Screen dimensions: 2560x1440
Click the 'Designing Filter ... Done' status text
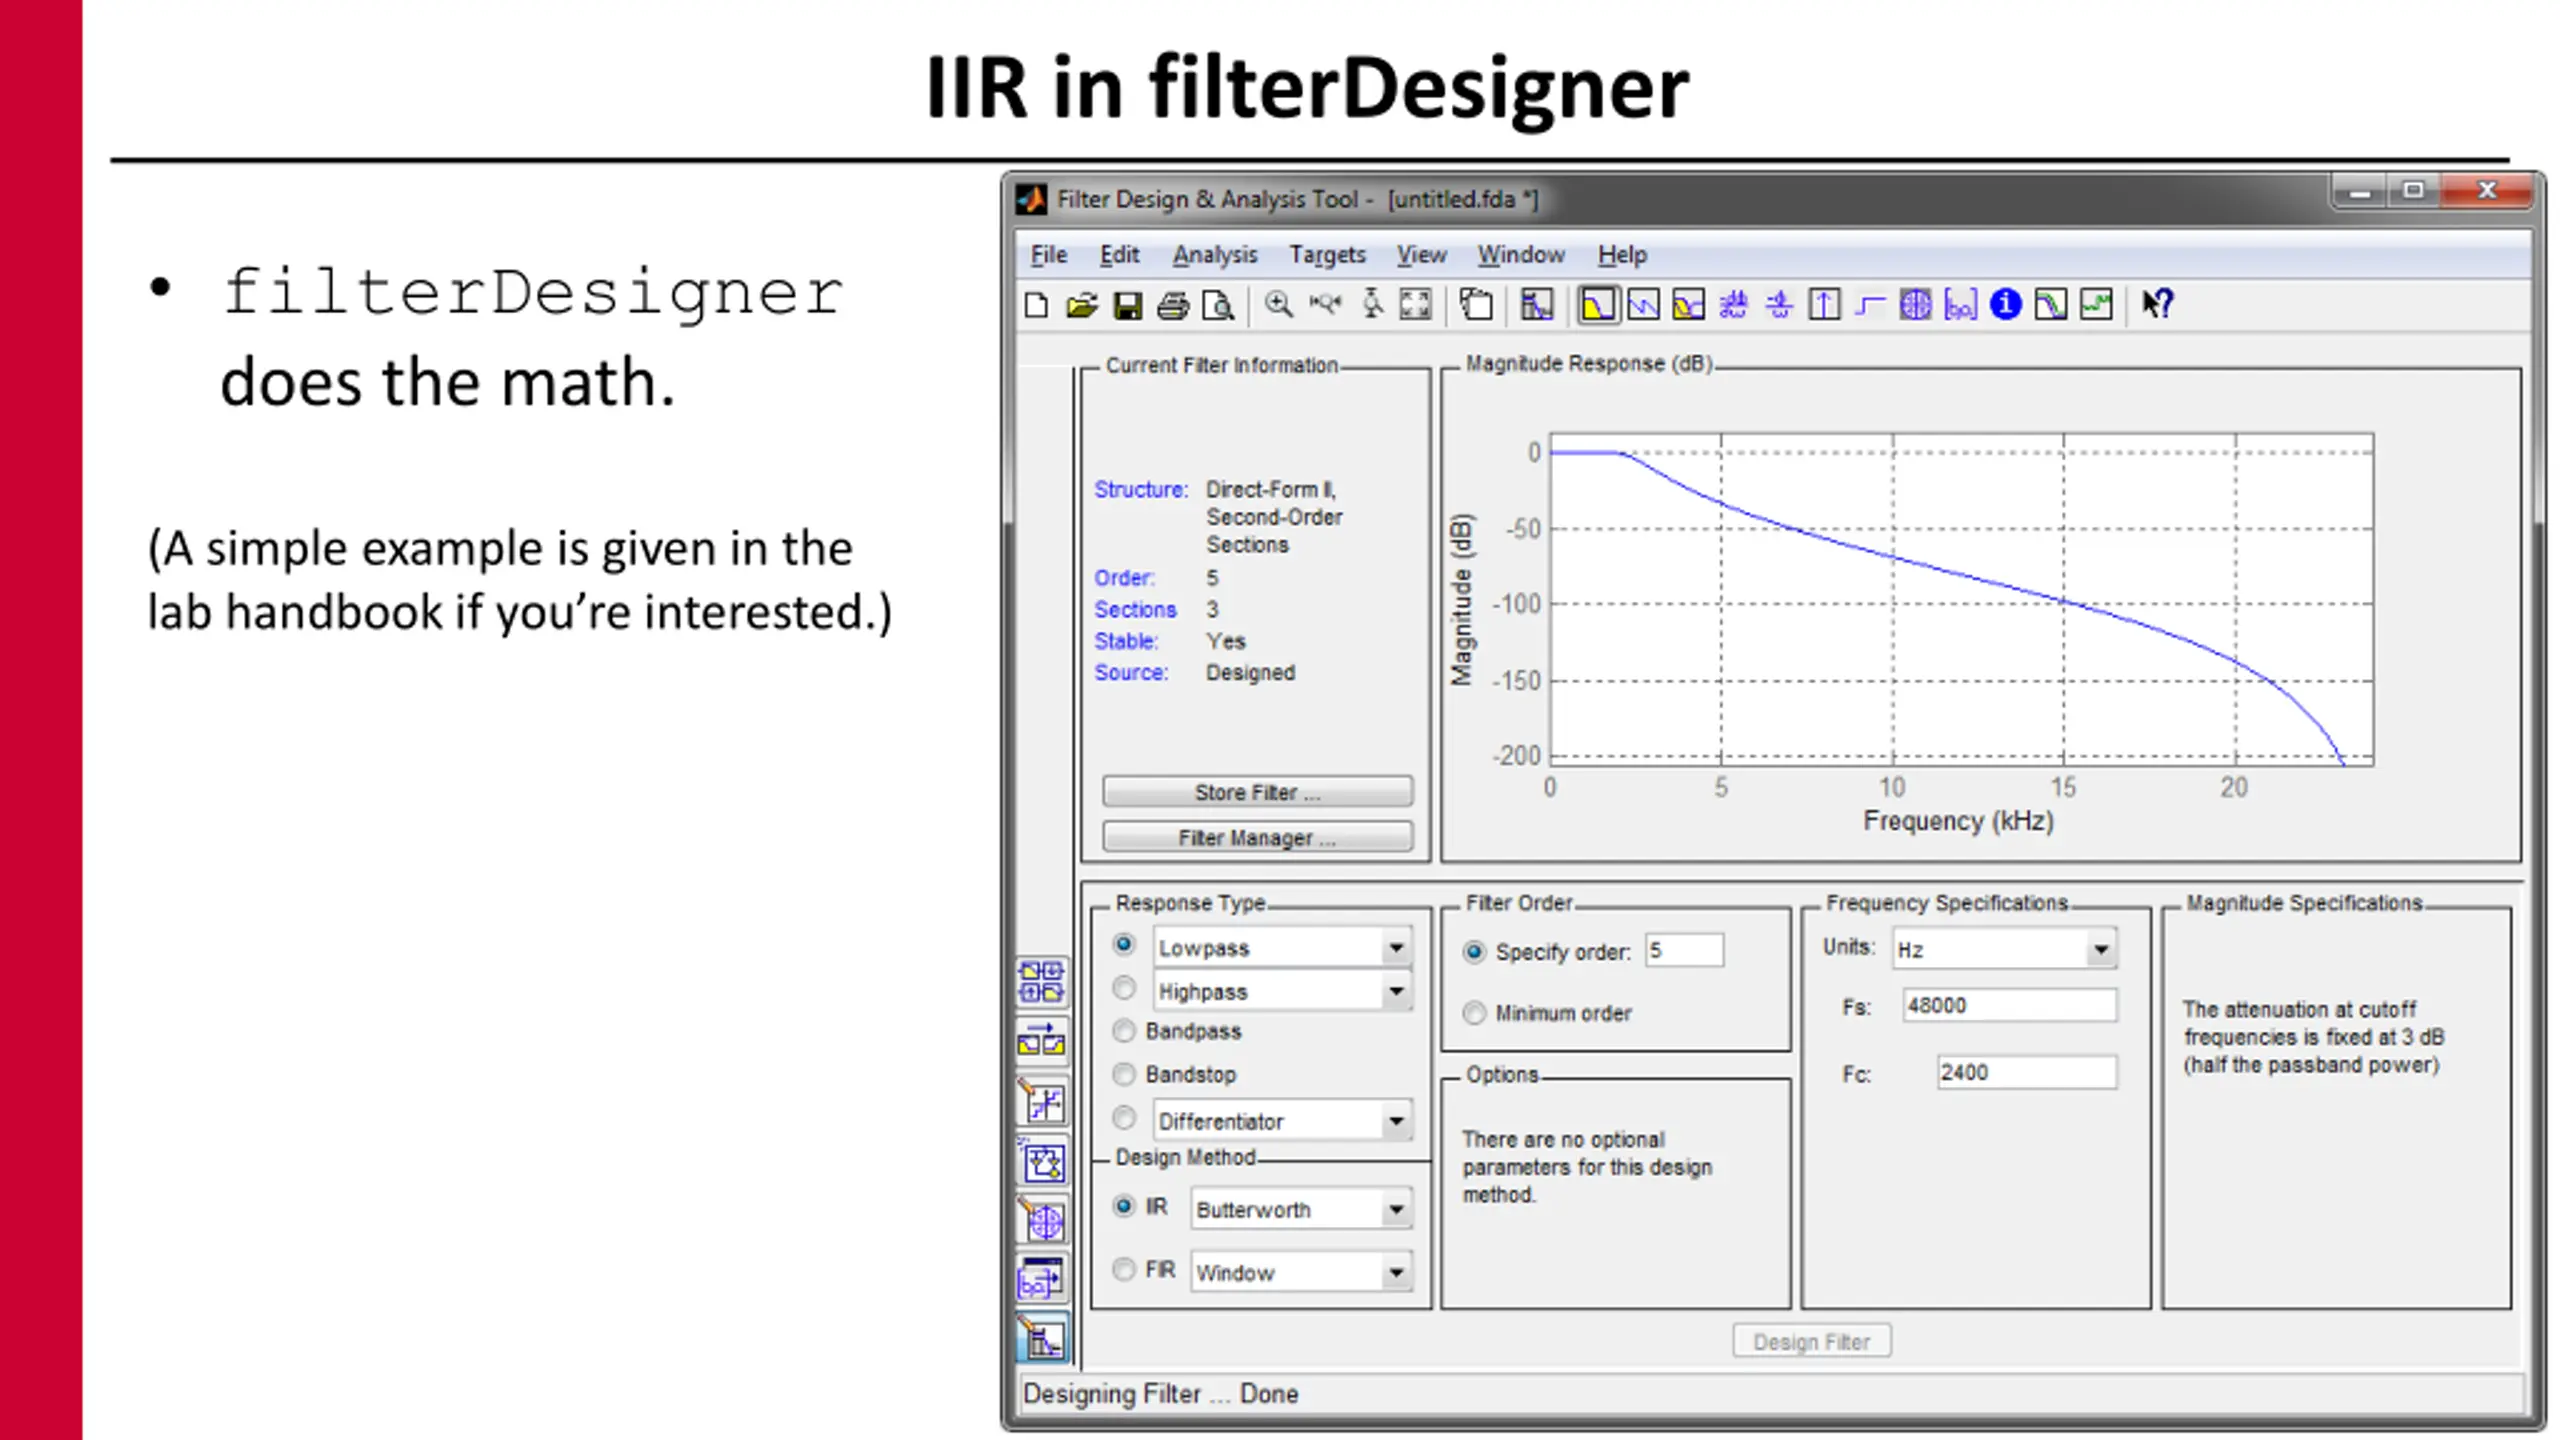1160,1394
